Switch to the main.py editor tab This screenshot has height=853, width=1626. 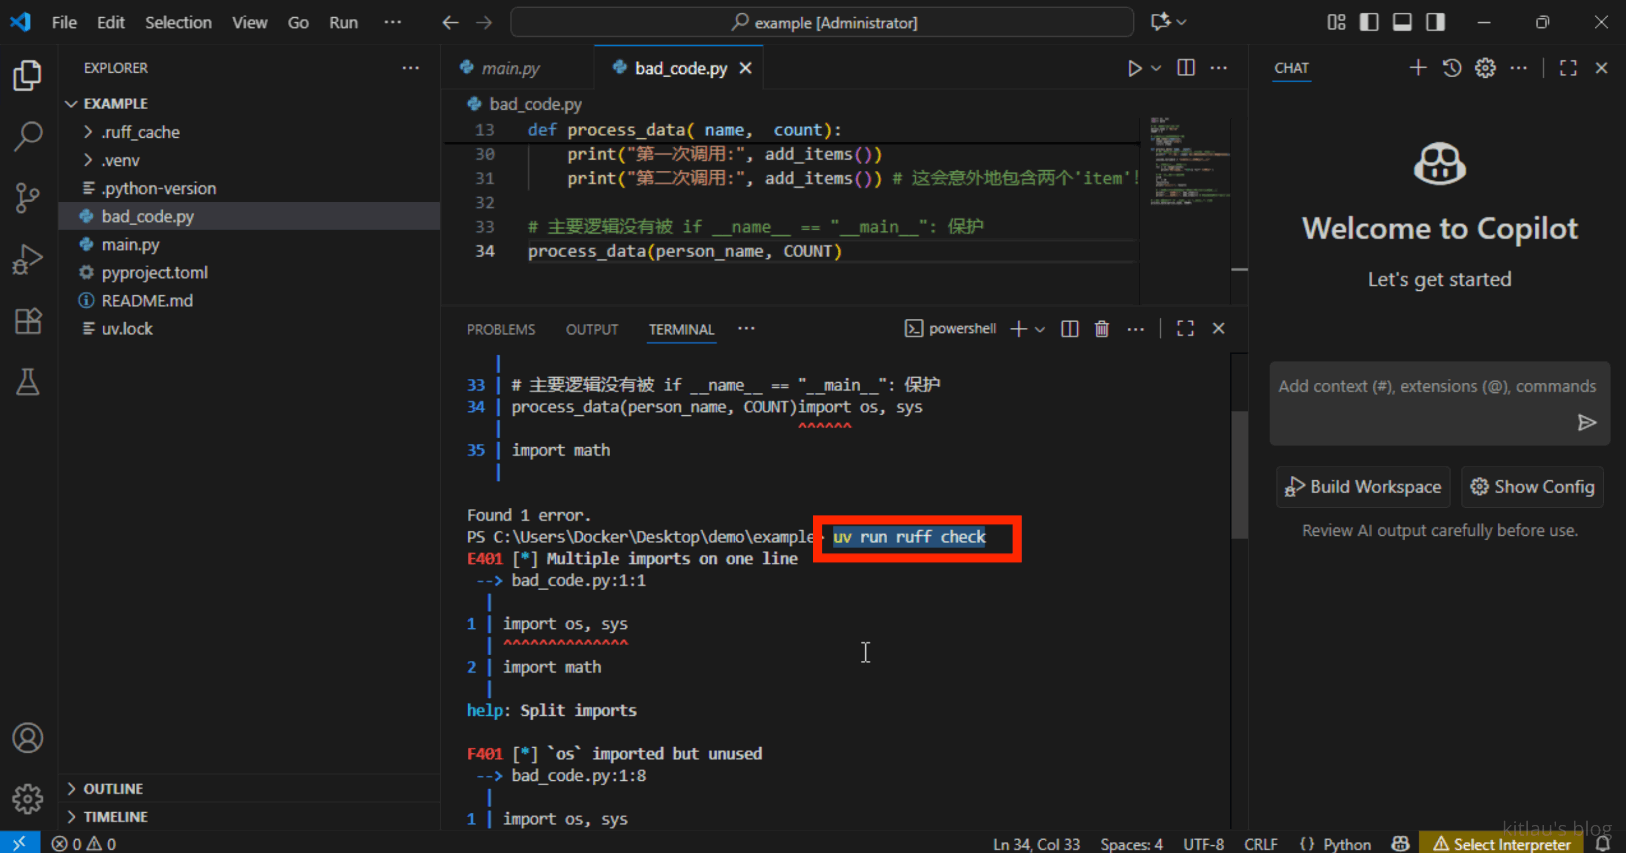[510, 68]
